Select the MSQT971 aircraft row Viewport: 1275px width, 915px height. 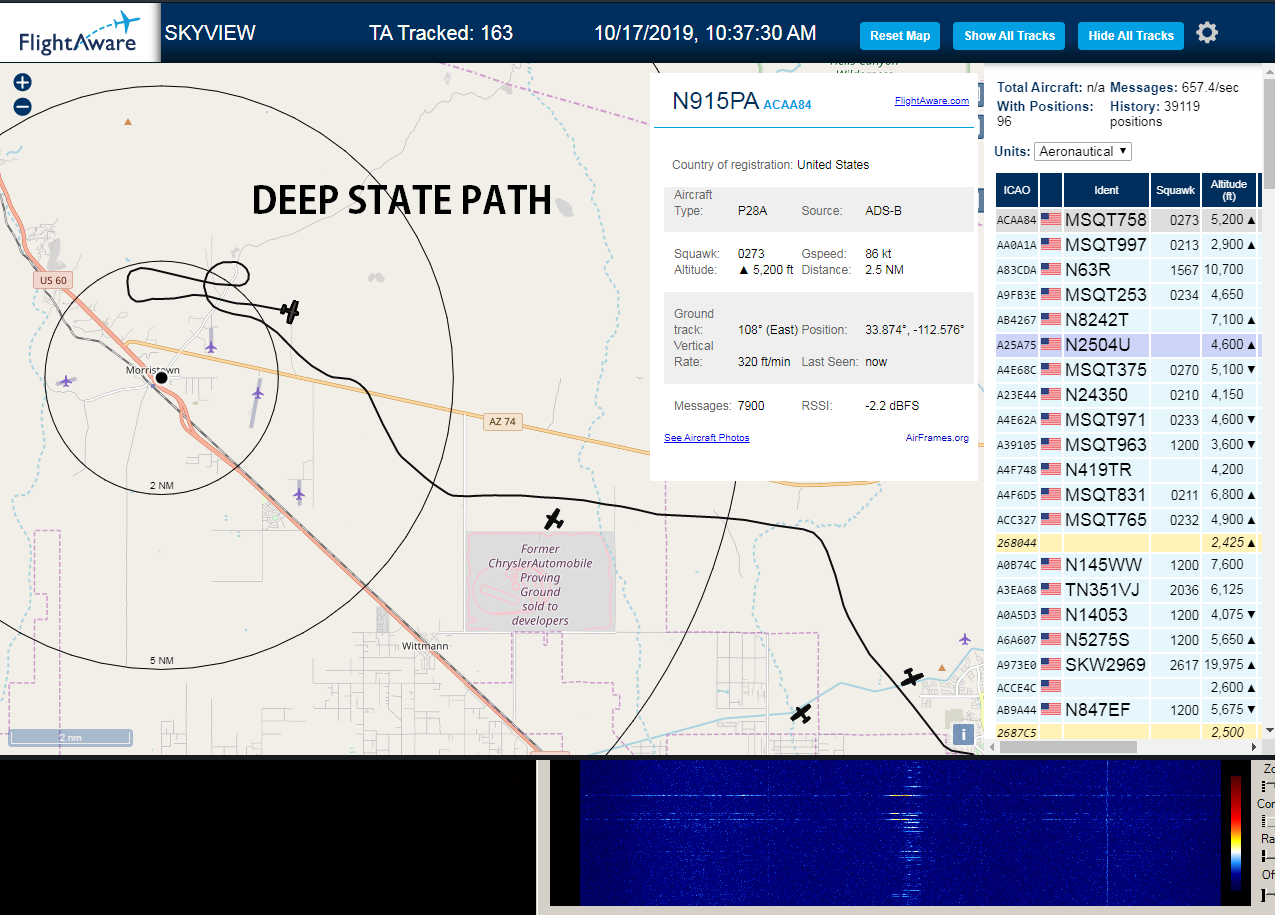coord(1127,420)
